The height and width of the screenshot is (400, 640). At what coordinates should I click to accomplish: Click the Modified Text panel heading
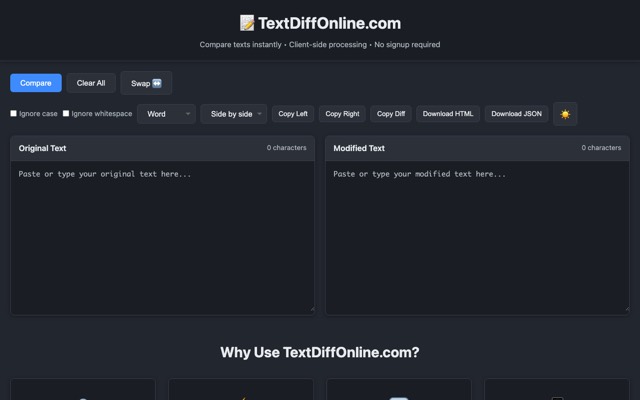click(359, 148)
